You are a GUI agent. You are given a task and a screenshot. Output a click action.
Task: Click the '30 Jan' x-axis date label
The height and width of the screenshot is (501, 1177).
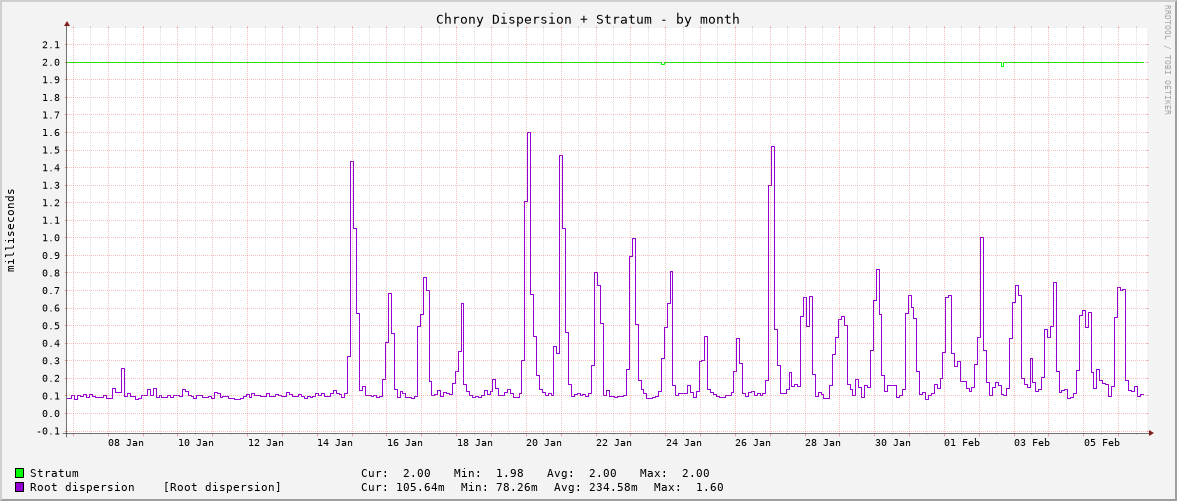[x=893, y=443]
